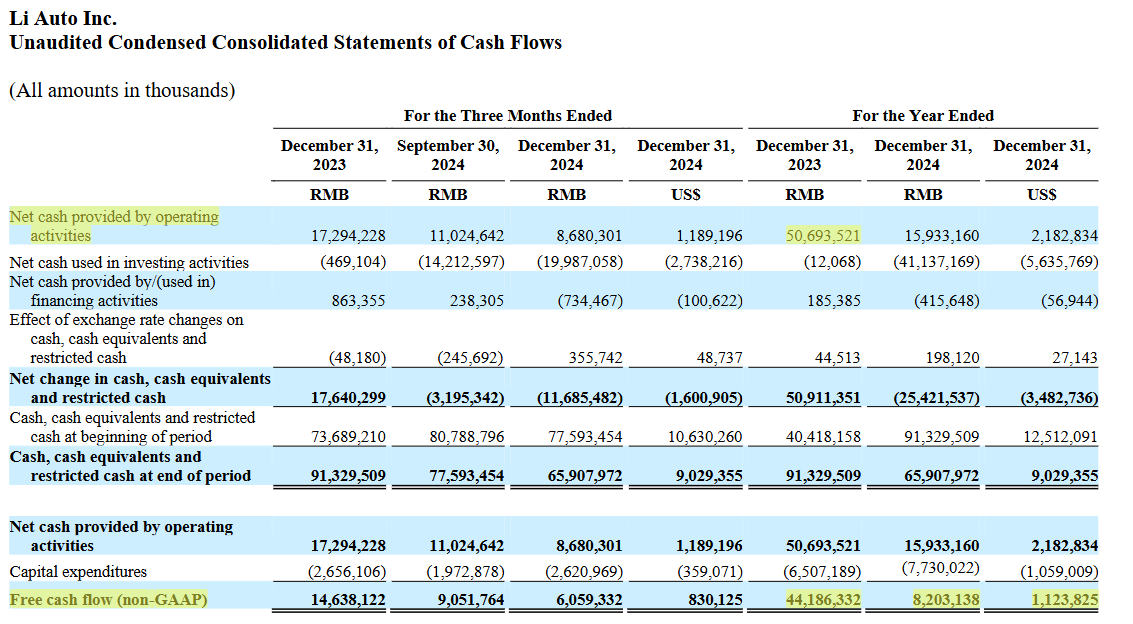
Task: Click the (41,137,169) investing activities value
Action: pos(936,261)
